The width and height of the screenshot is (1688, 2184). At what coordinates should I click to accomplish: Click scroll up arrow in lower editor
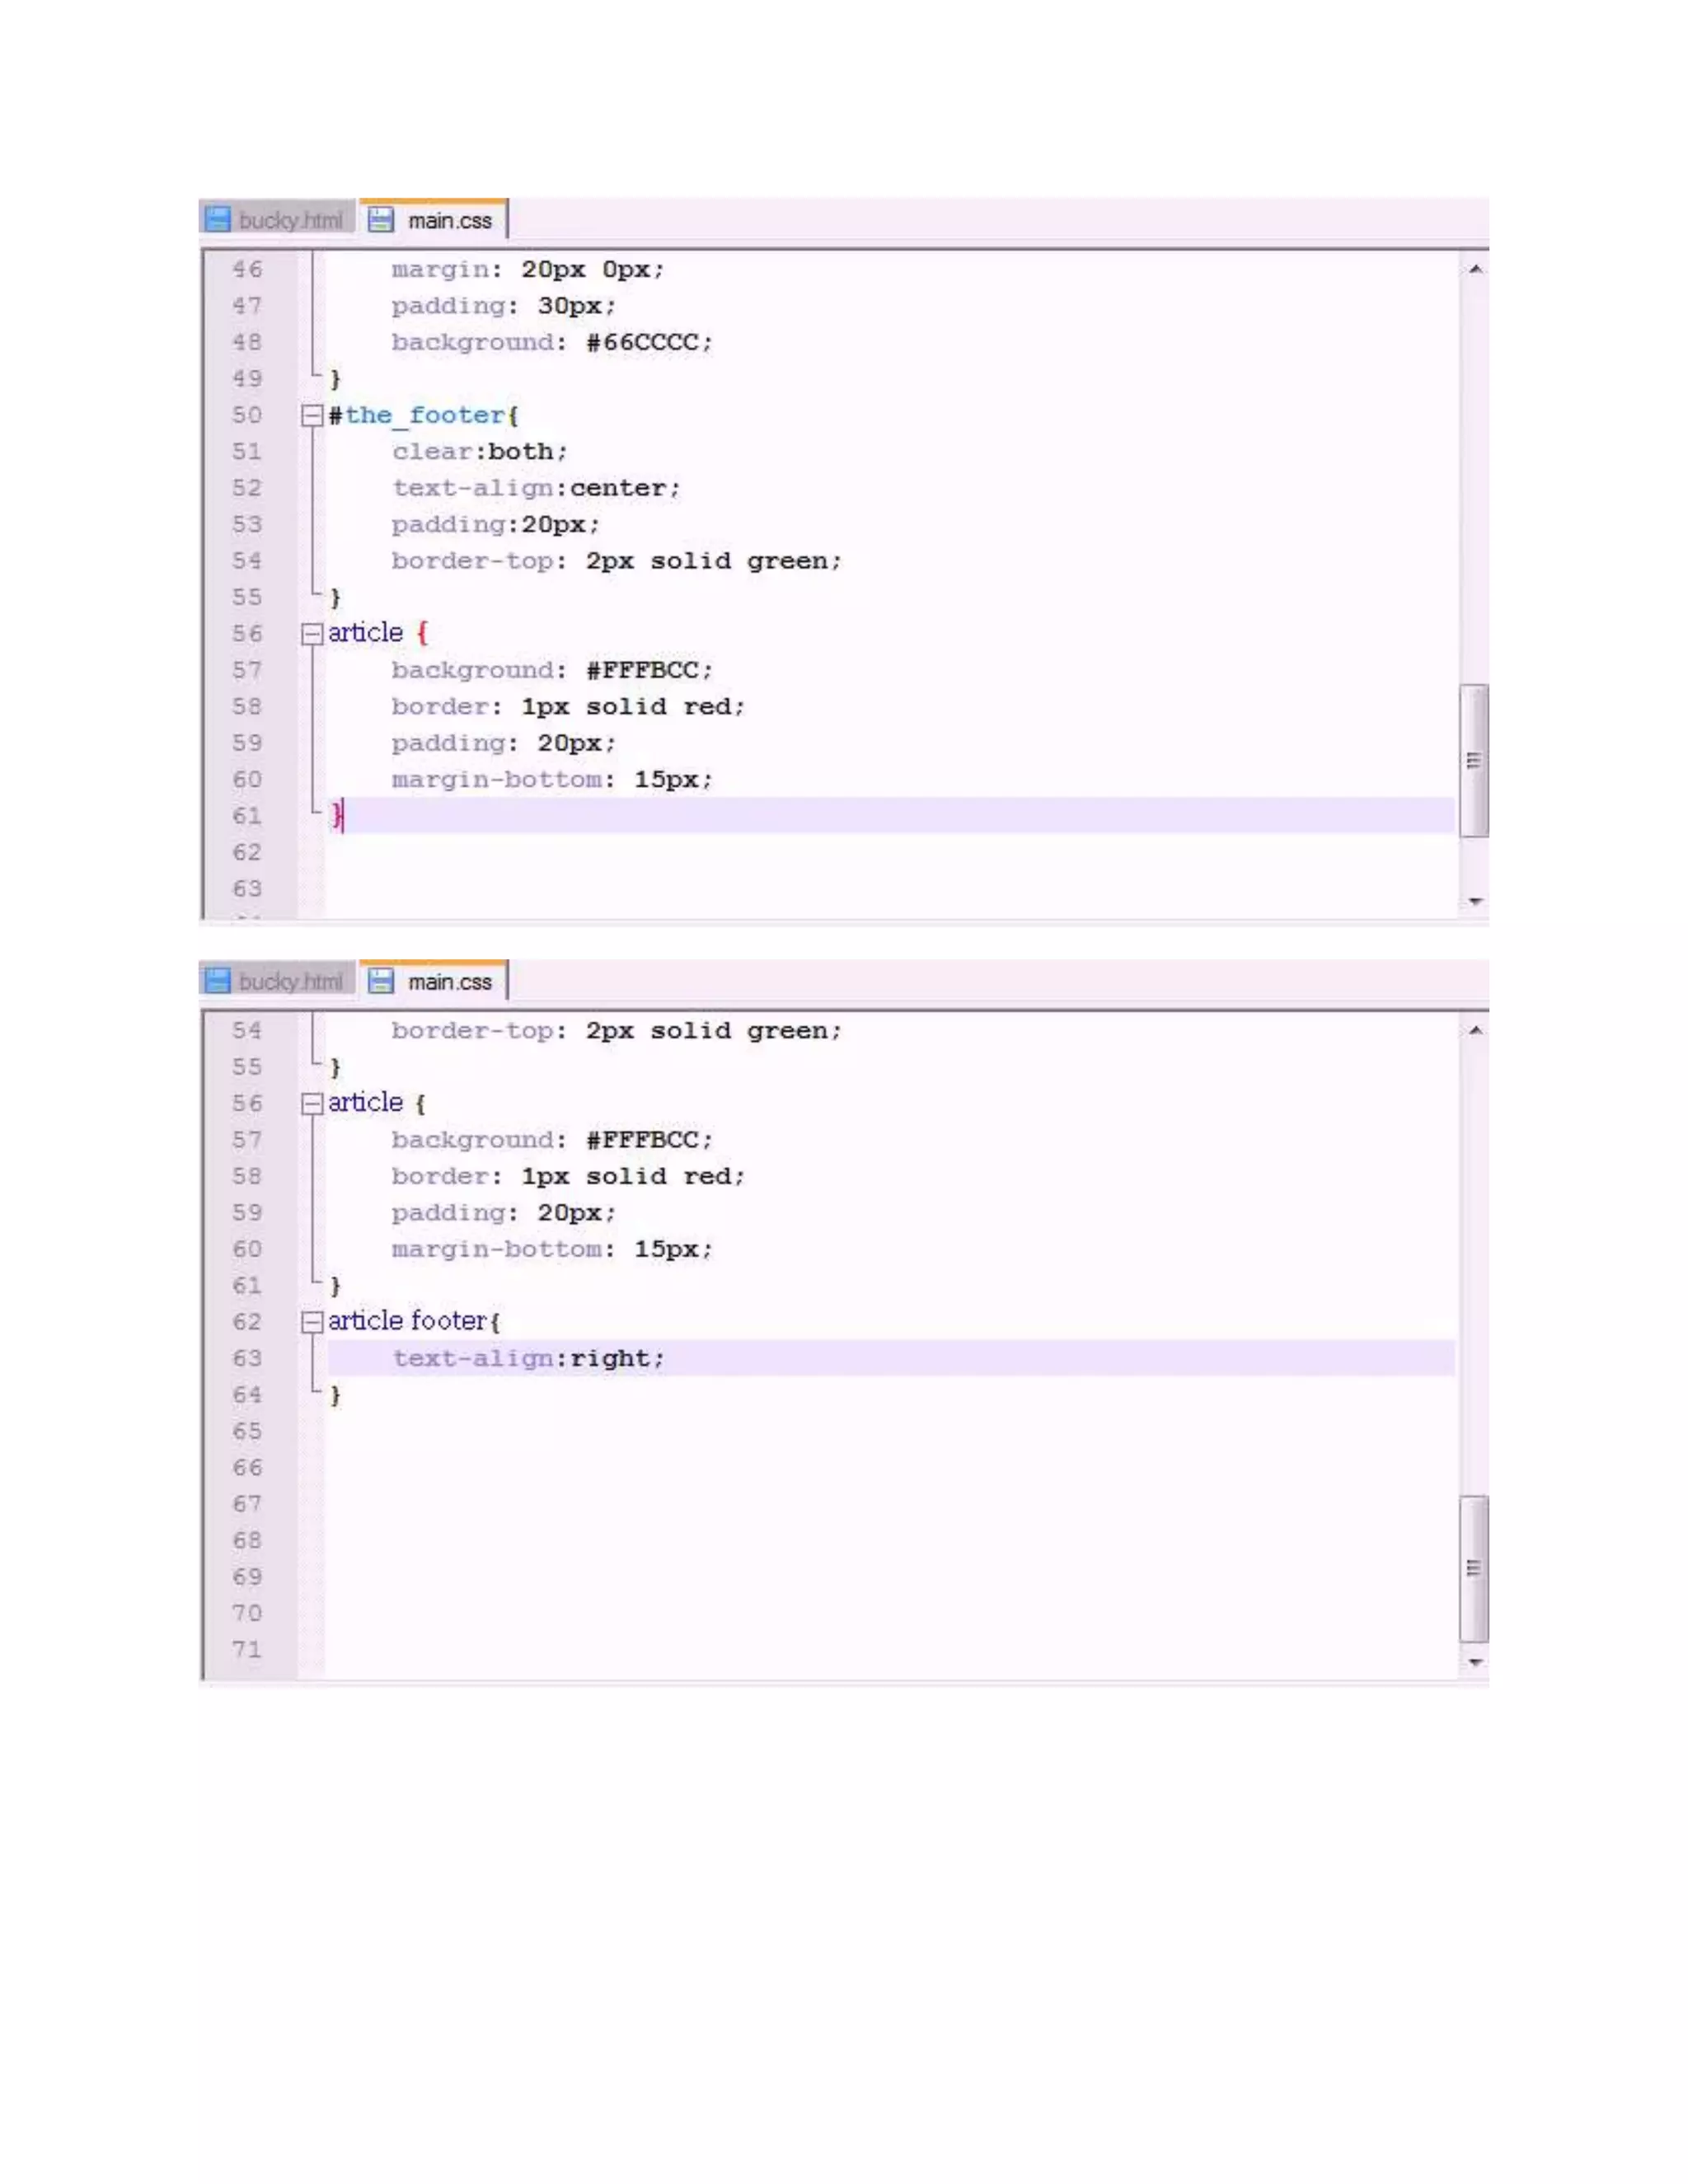(x=1475, y=1030)
